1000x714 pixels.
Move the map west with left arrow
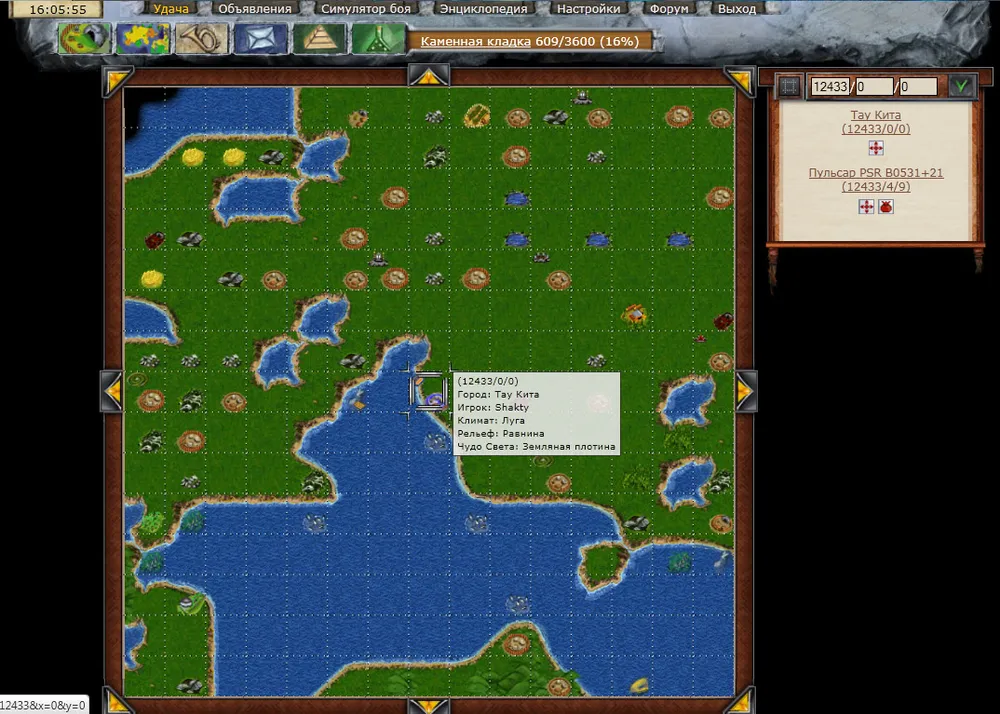click(112, 391)
